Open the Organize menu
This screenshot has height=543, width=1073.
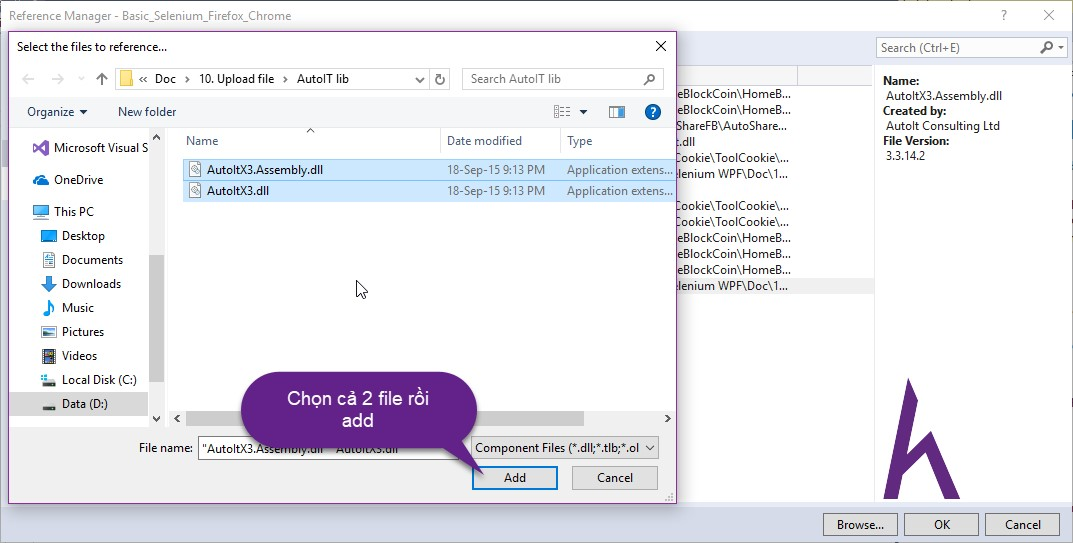click(57, 112)
